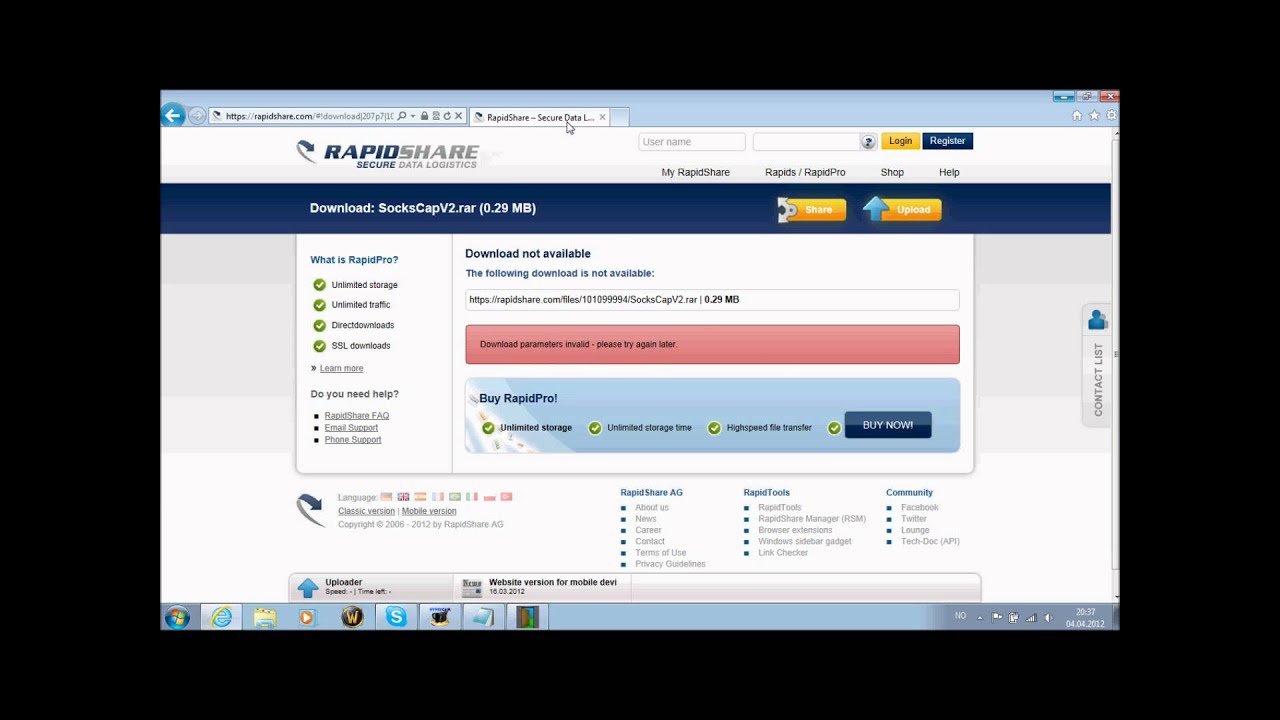Select the RapidShare – Secure Data tab
Image resolution: width=1280 pixels, height=720 pixels.
pos(539,117)
